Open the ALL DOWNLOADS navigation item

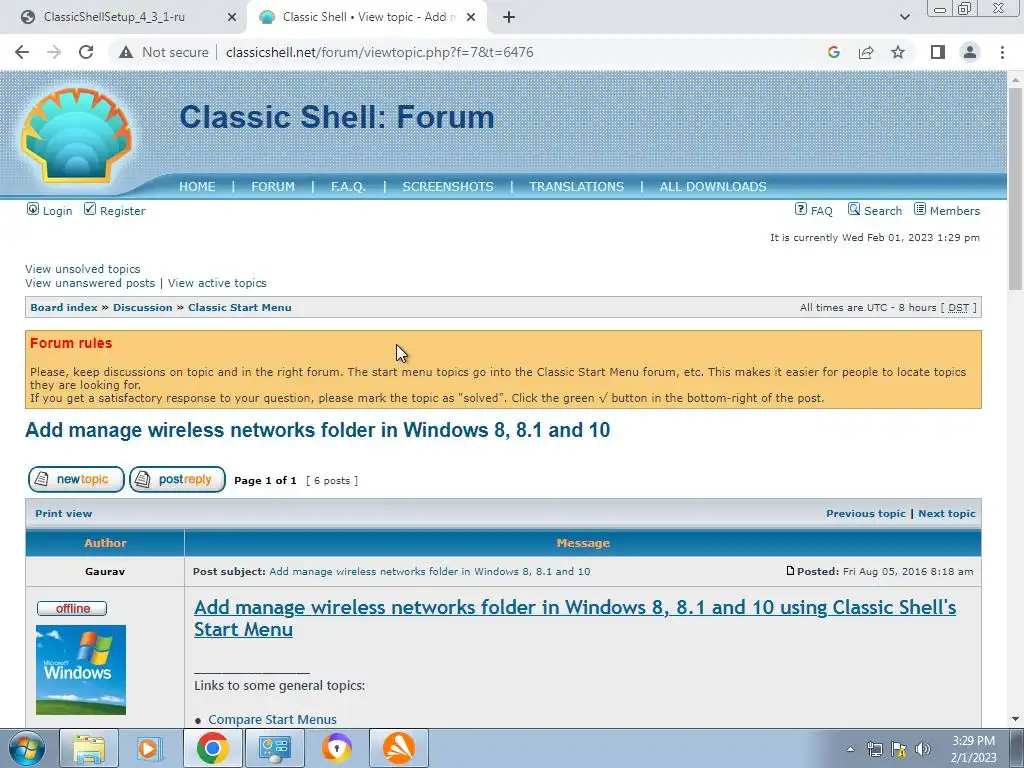coord(713,187)
